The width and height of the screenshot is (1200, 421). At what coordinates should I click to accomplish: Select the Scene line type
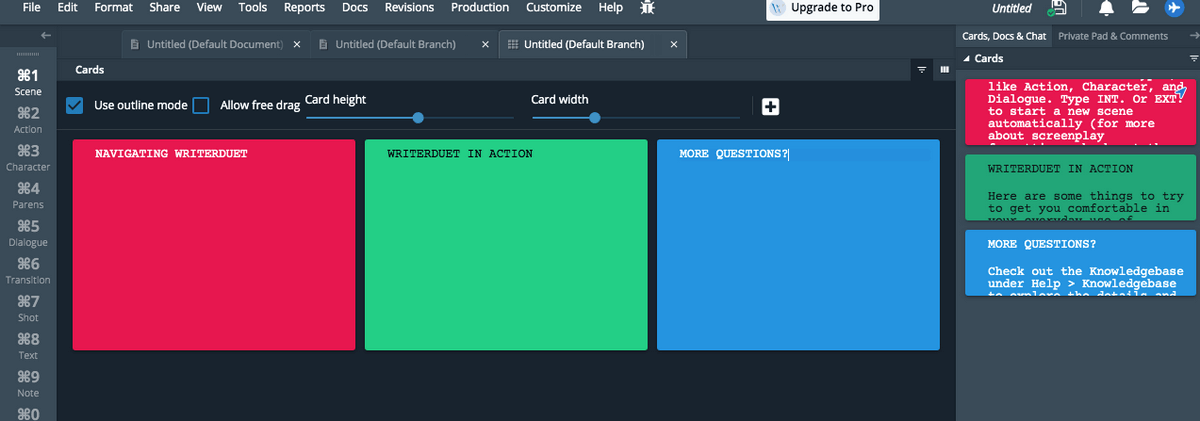[28, 82]
